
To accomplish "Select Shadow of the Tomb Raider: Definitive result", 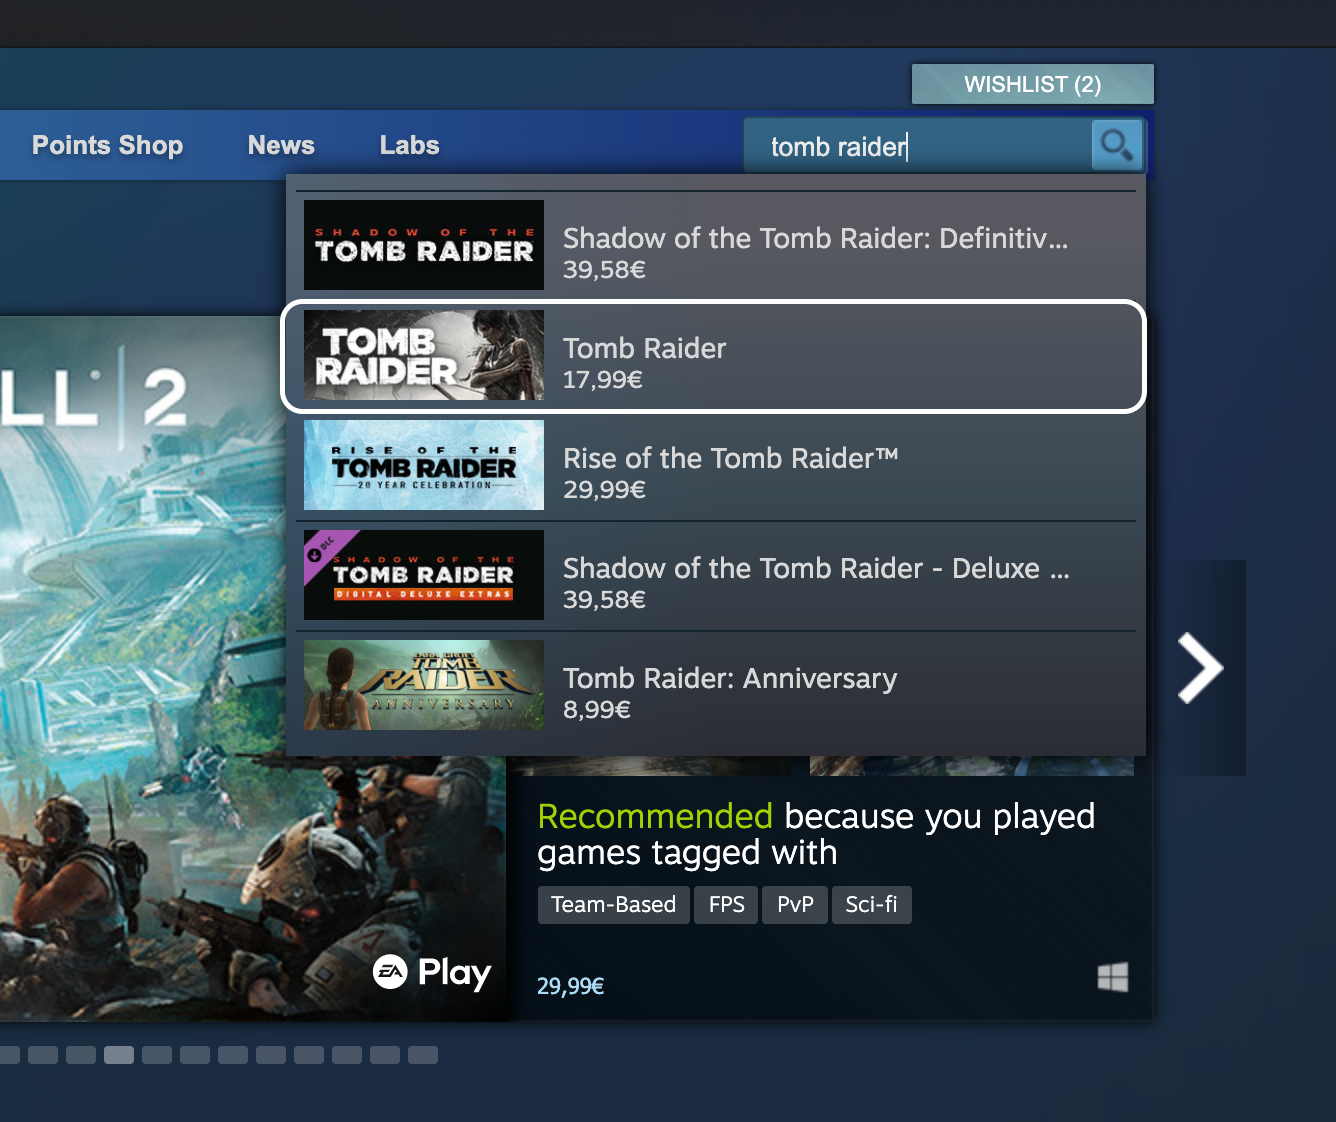I will (716, 246).
